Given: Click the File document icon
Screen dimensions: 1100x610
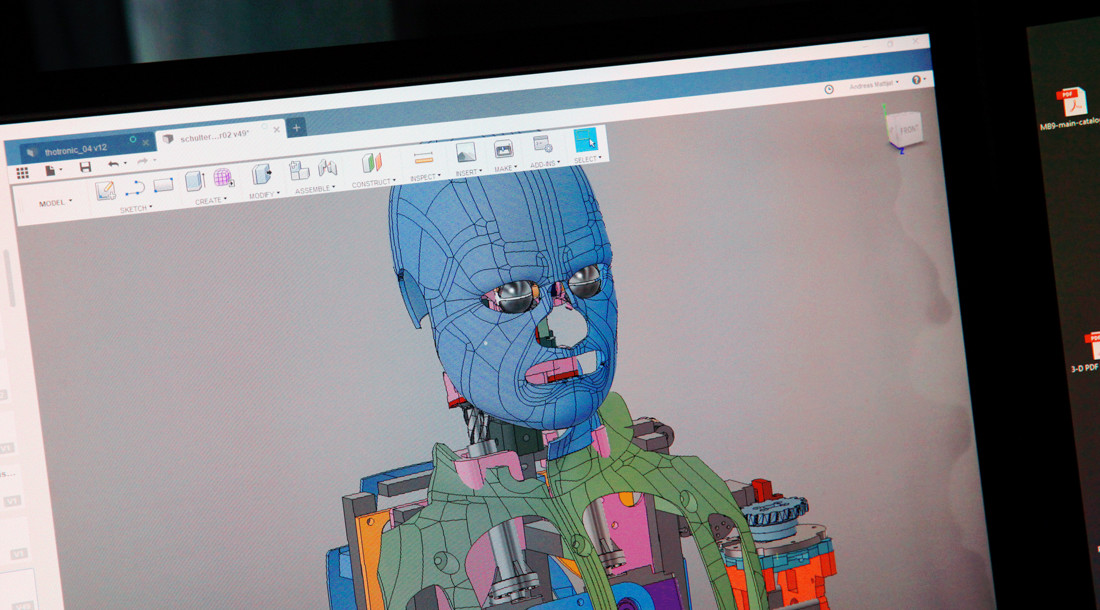Looking at the screenshot, I should (x=50, y=170).
